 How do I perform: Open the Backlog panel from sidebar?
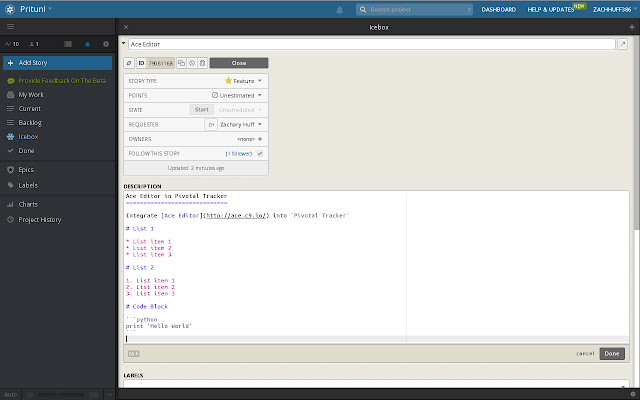click(30, 121)
